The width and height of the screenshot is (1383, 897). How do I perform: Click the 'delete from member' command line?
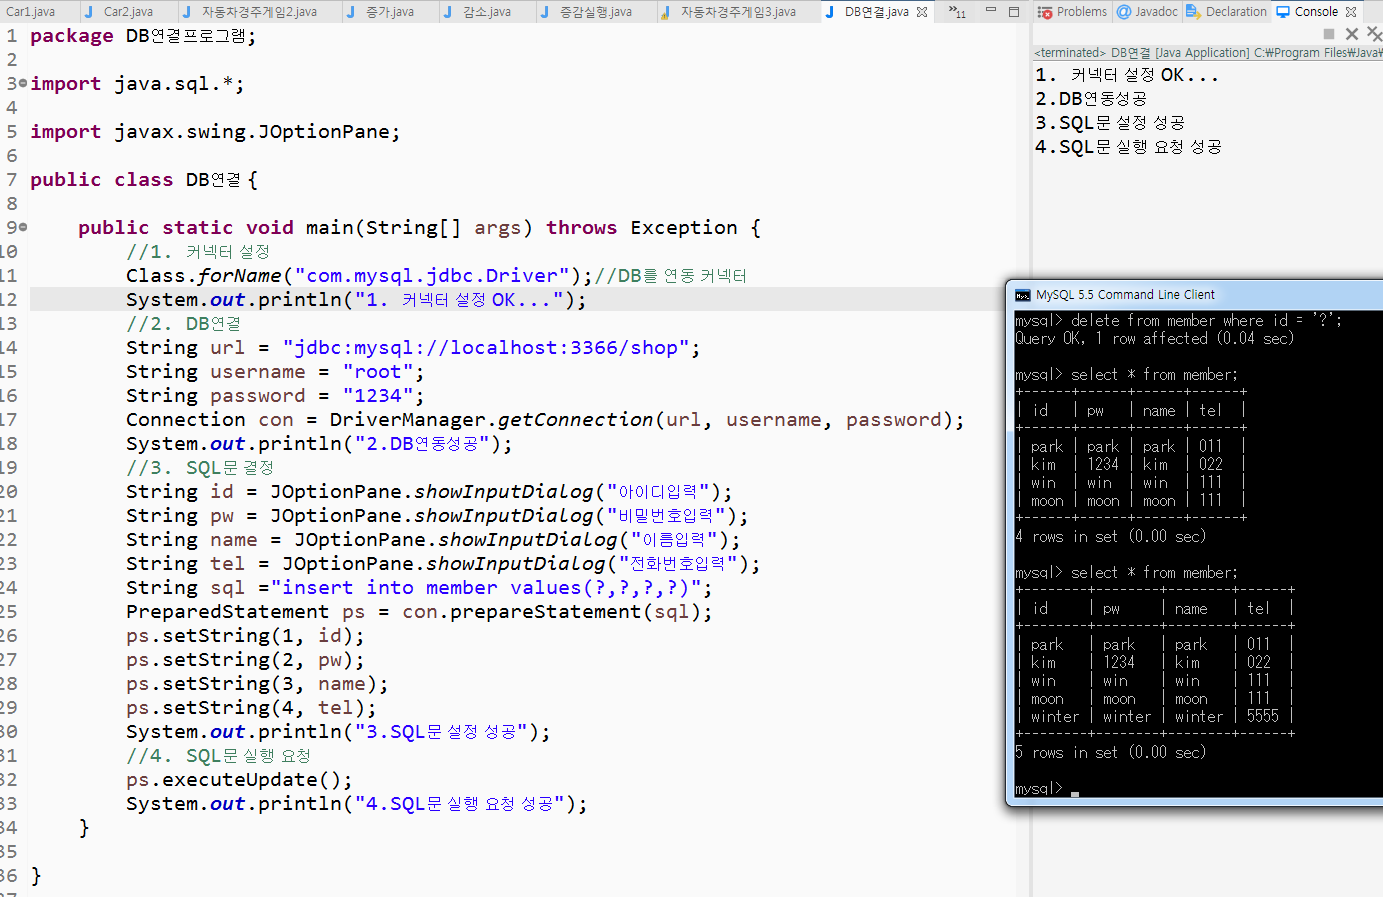click(x=1179, y=321)
